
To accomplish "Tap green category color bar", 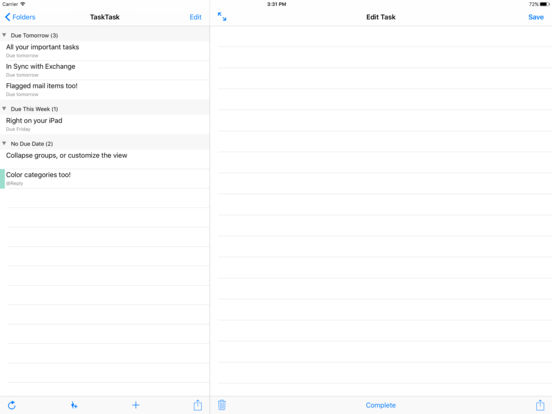I will point(2,178).
